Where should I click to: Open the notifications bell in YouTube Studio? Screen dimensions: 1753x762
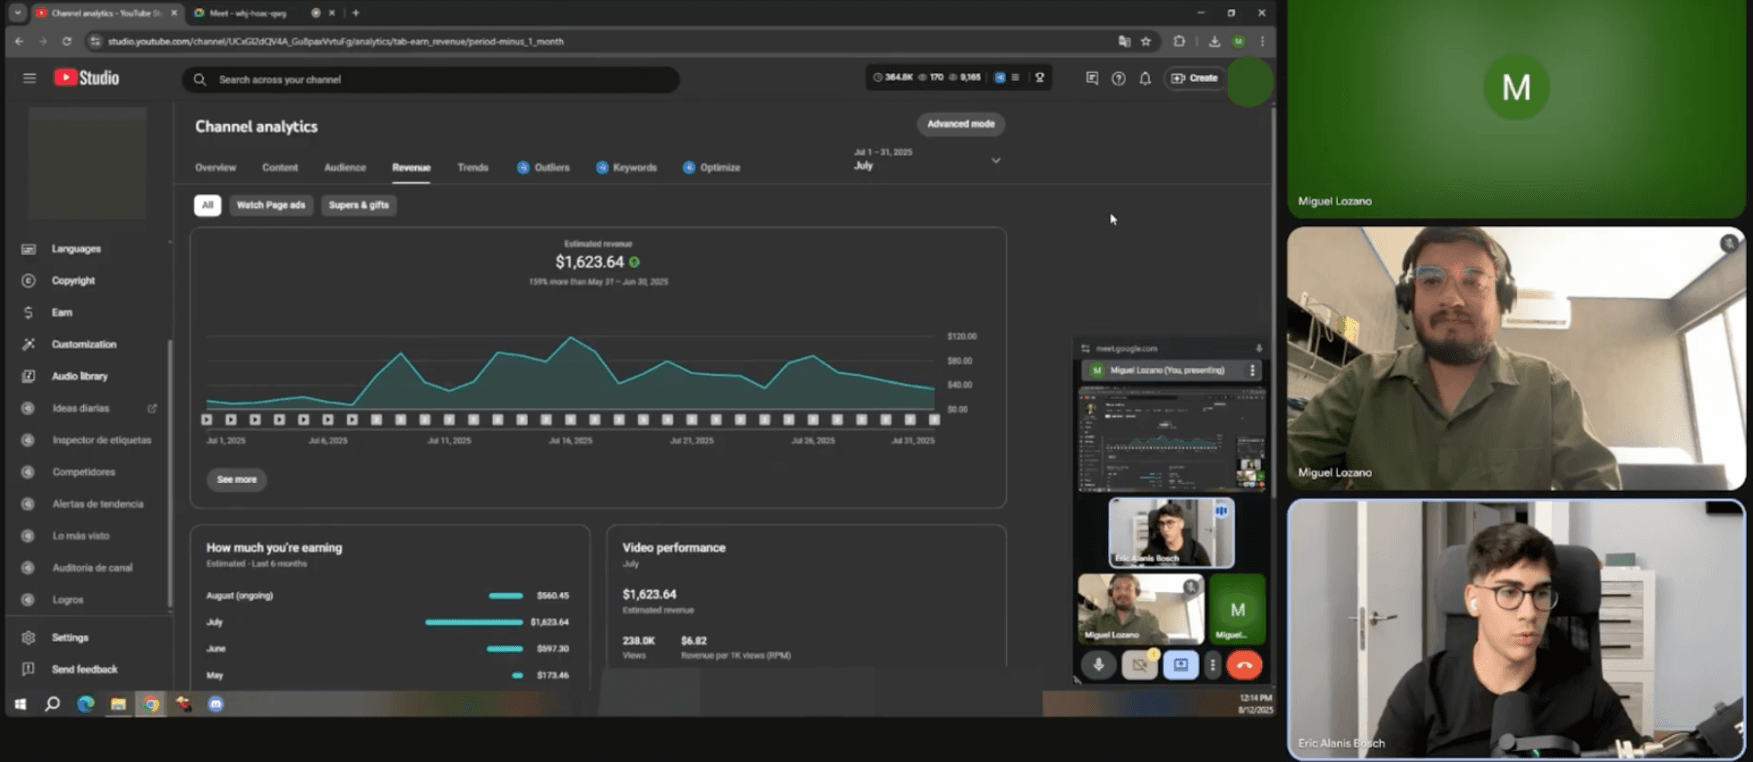point(1145,79)
